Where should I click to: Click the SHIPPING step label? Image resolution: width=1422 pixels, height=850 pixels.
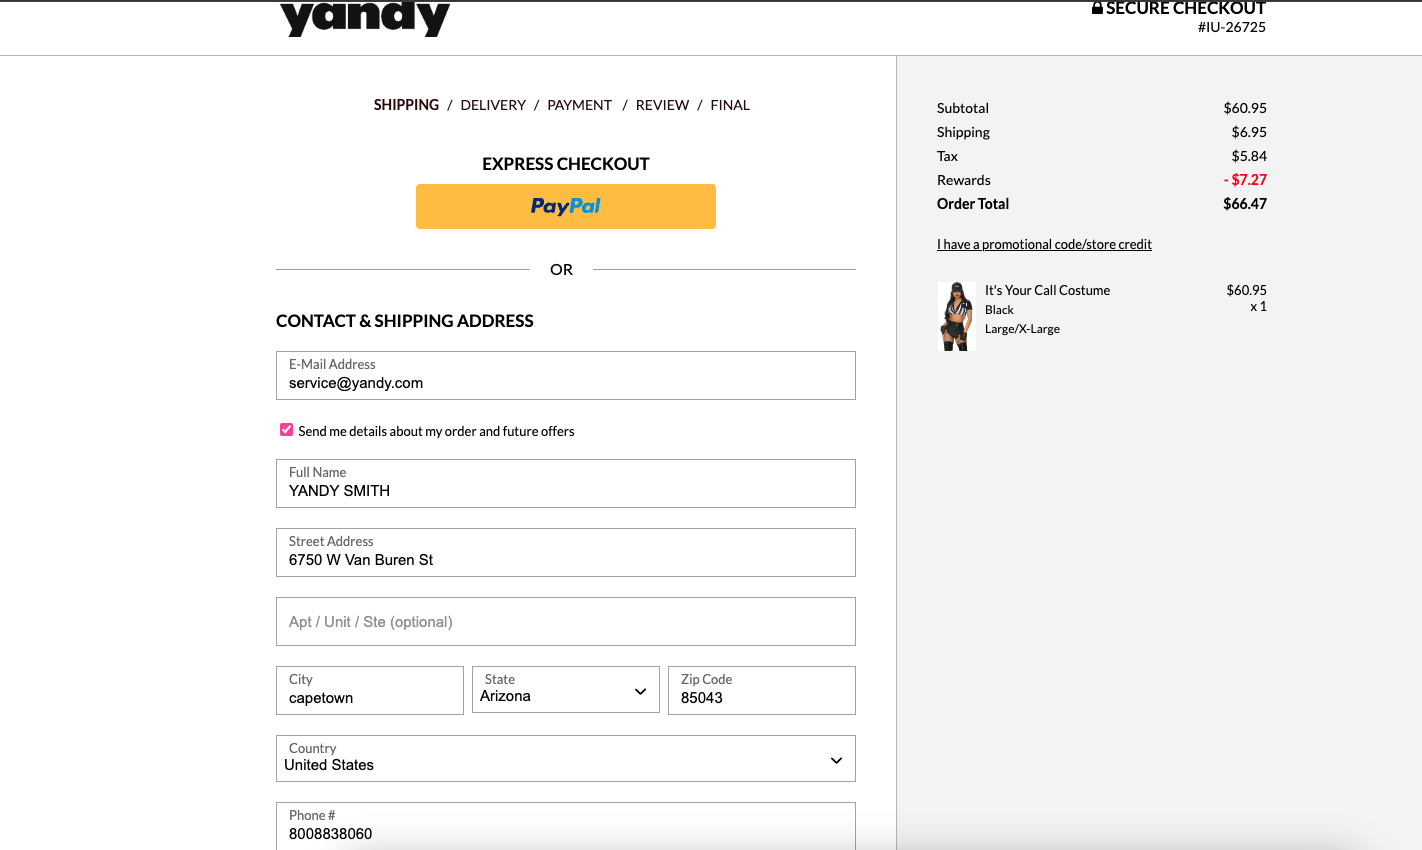point(406,104)
